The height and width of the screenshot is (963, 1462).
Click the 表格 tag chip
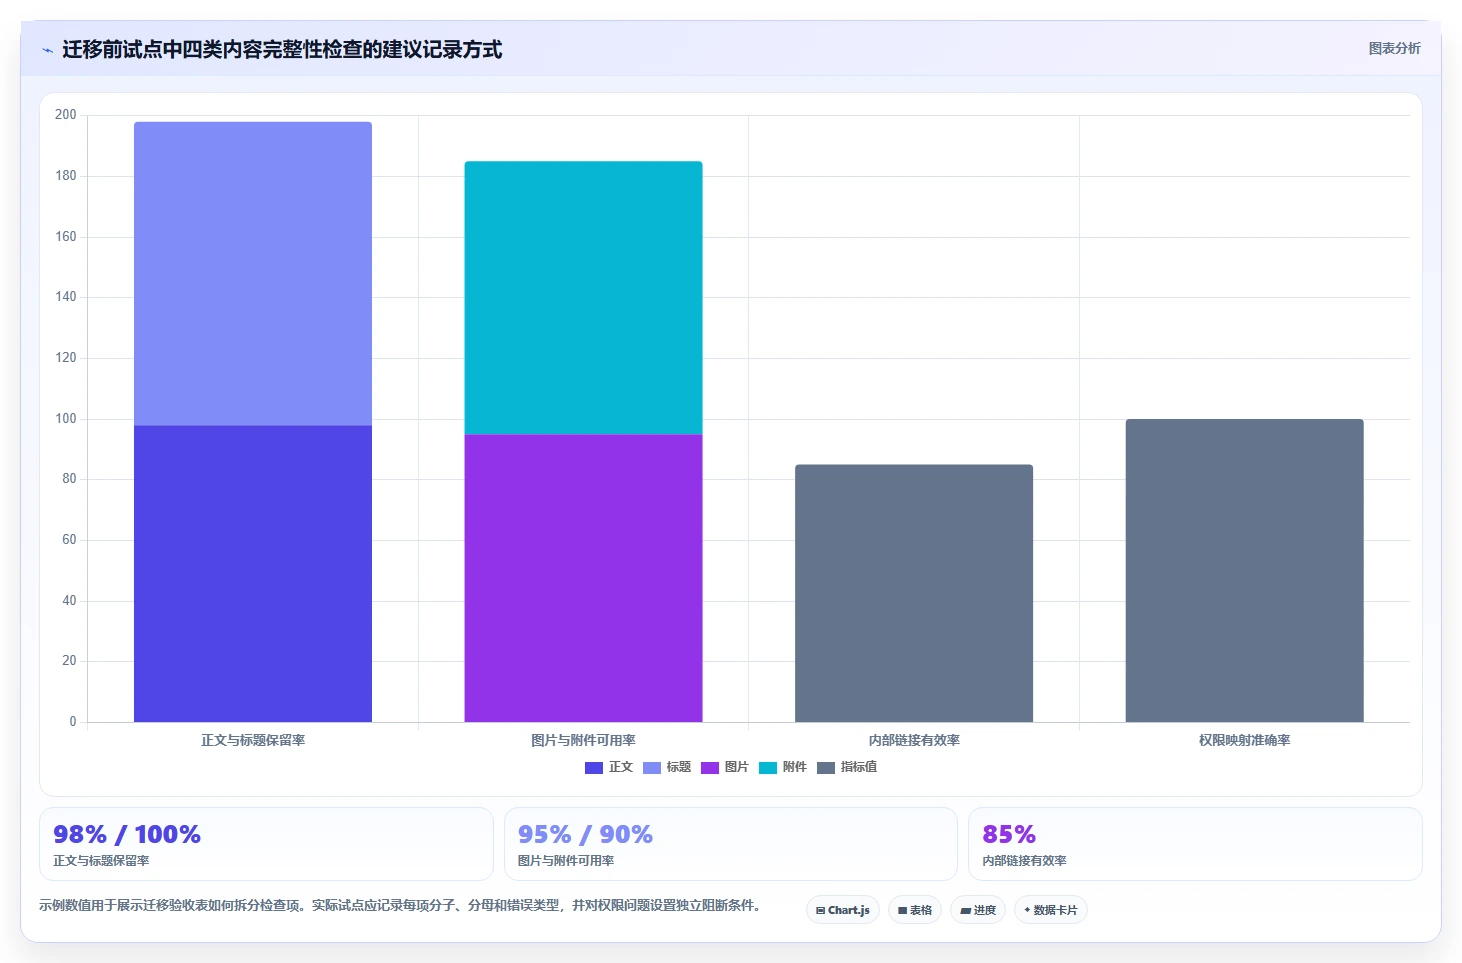pos(915,910)
